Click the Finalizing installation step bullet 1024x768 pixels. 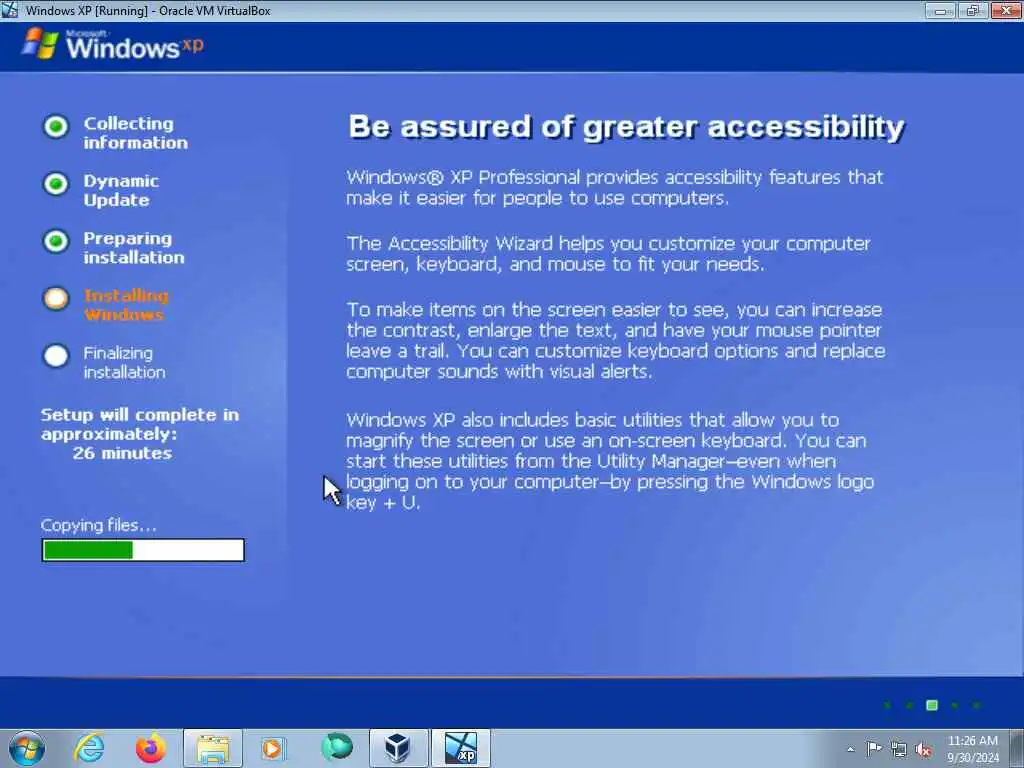[56, 357]
